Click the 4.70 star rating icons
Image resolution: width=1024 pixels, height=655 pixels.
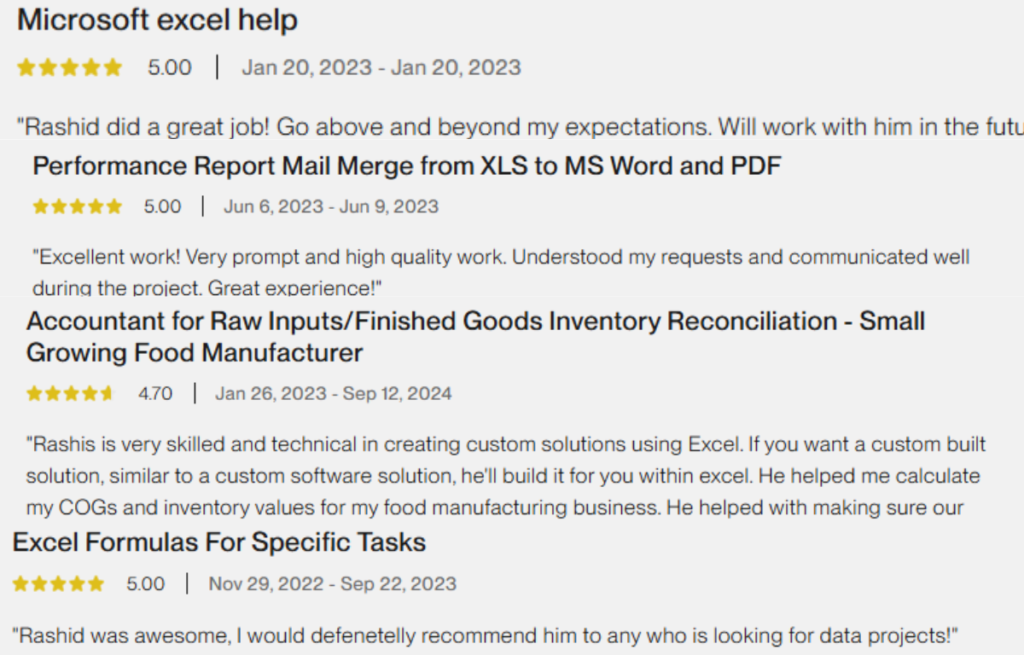coord(70,394)
